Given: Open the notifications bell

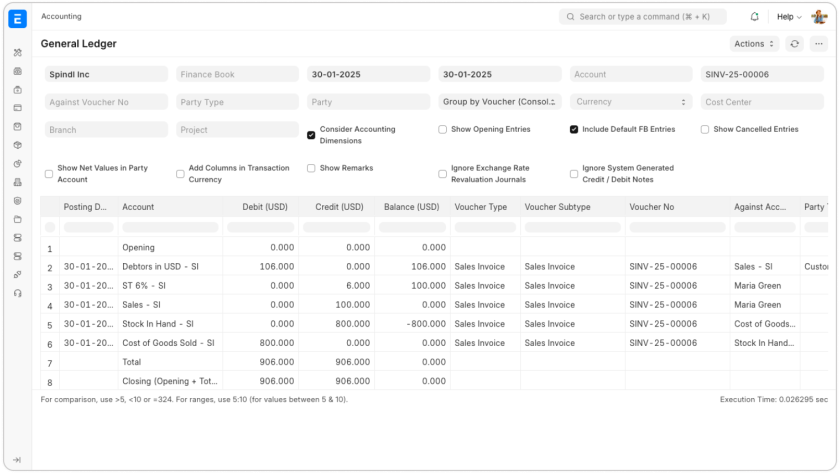Looking at the screenshot, I should pos(754,17).
